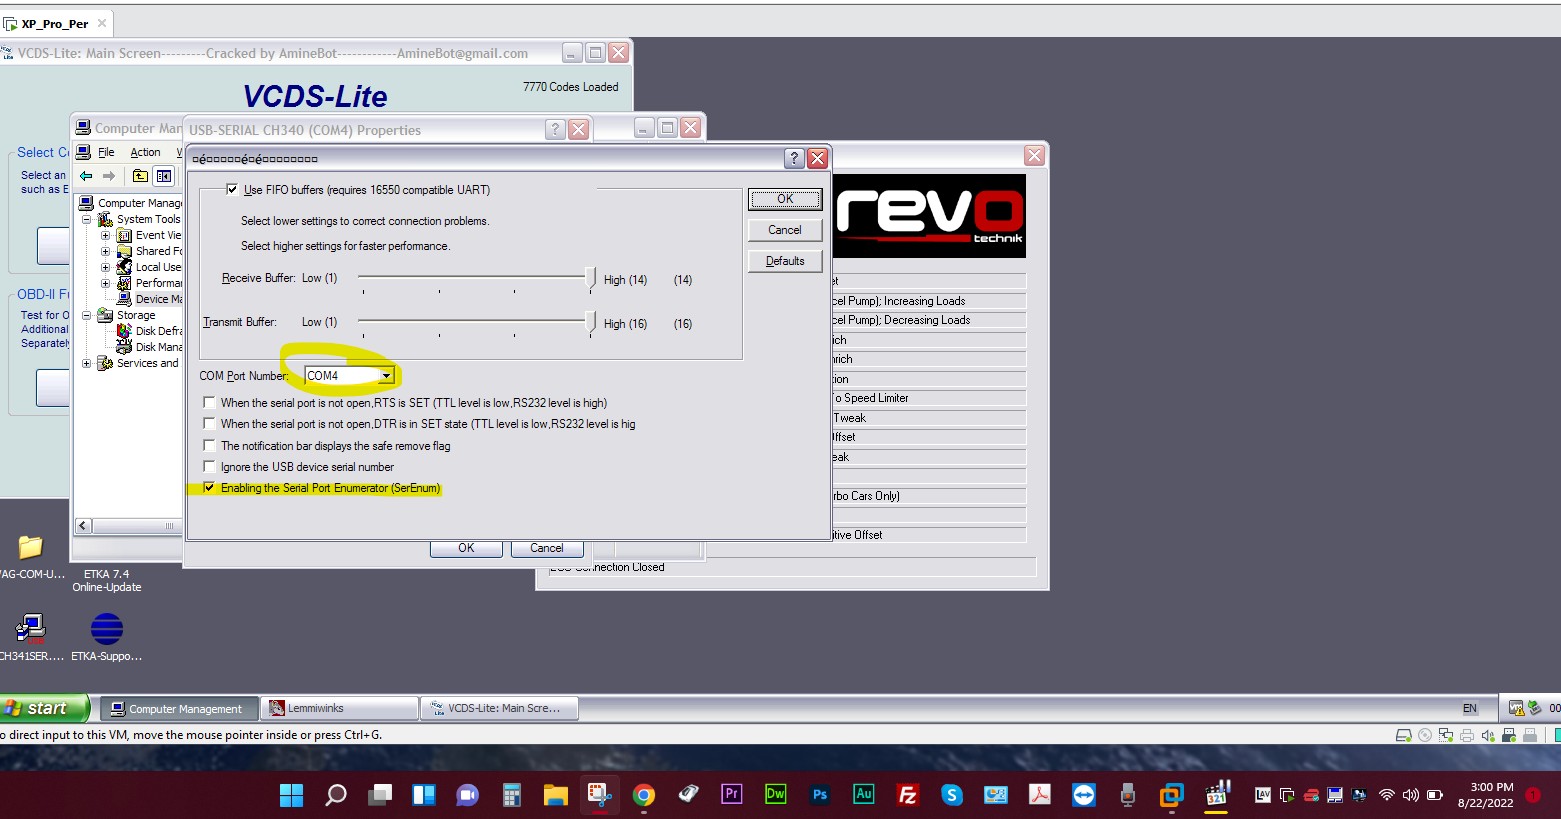Switch to Lemmiwinks in XP taskbar

339,708
